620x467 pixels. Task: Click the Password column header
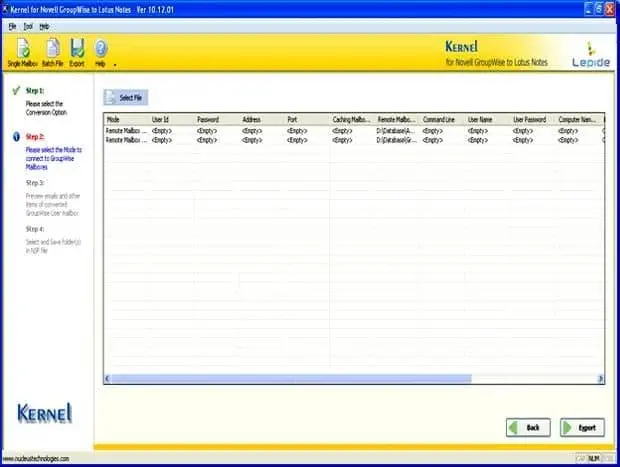(x=217, y=119)
